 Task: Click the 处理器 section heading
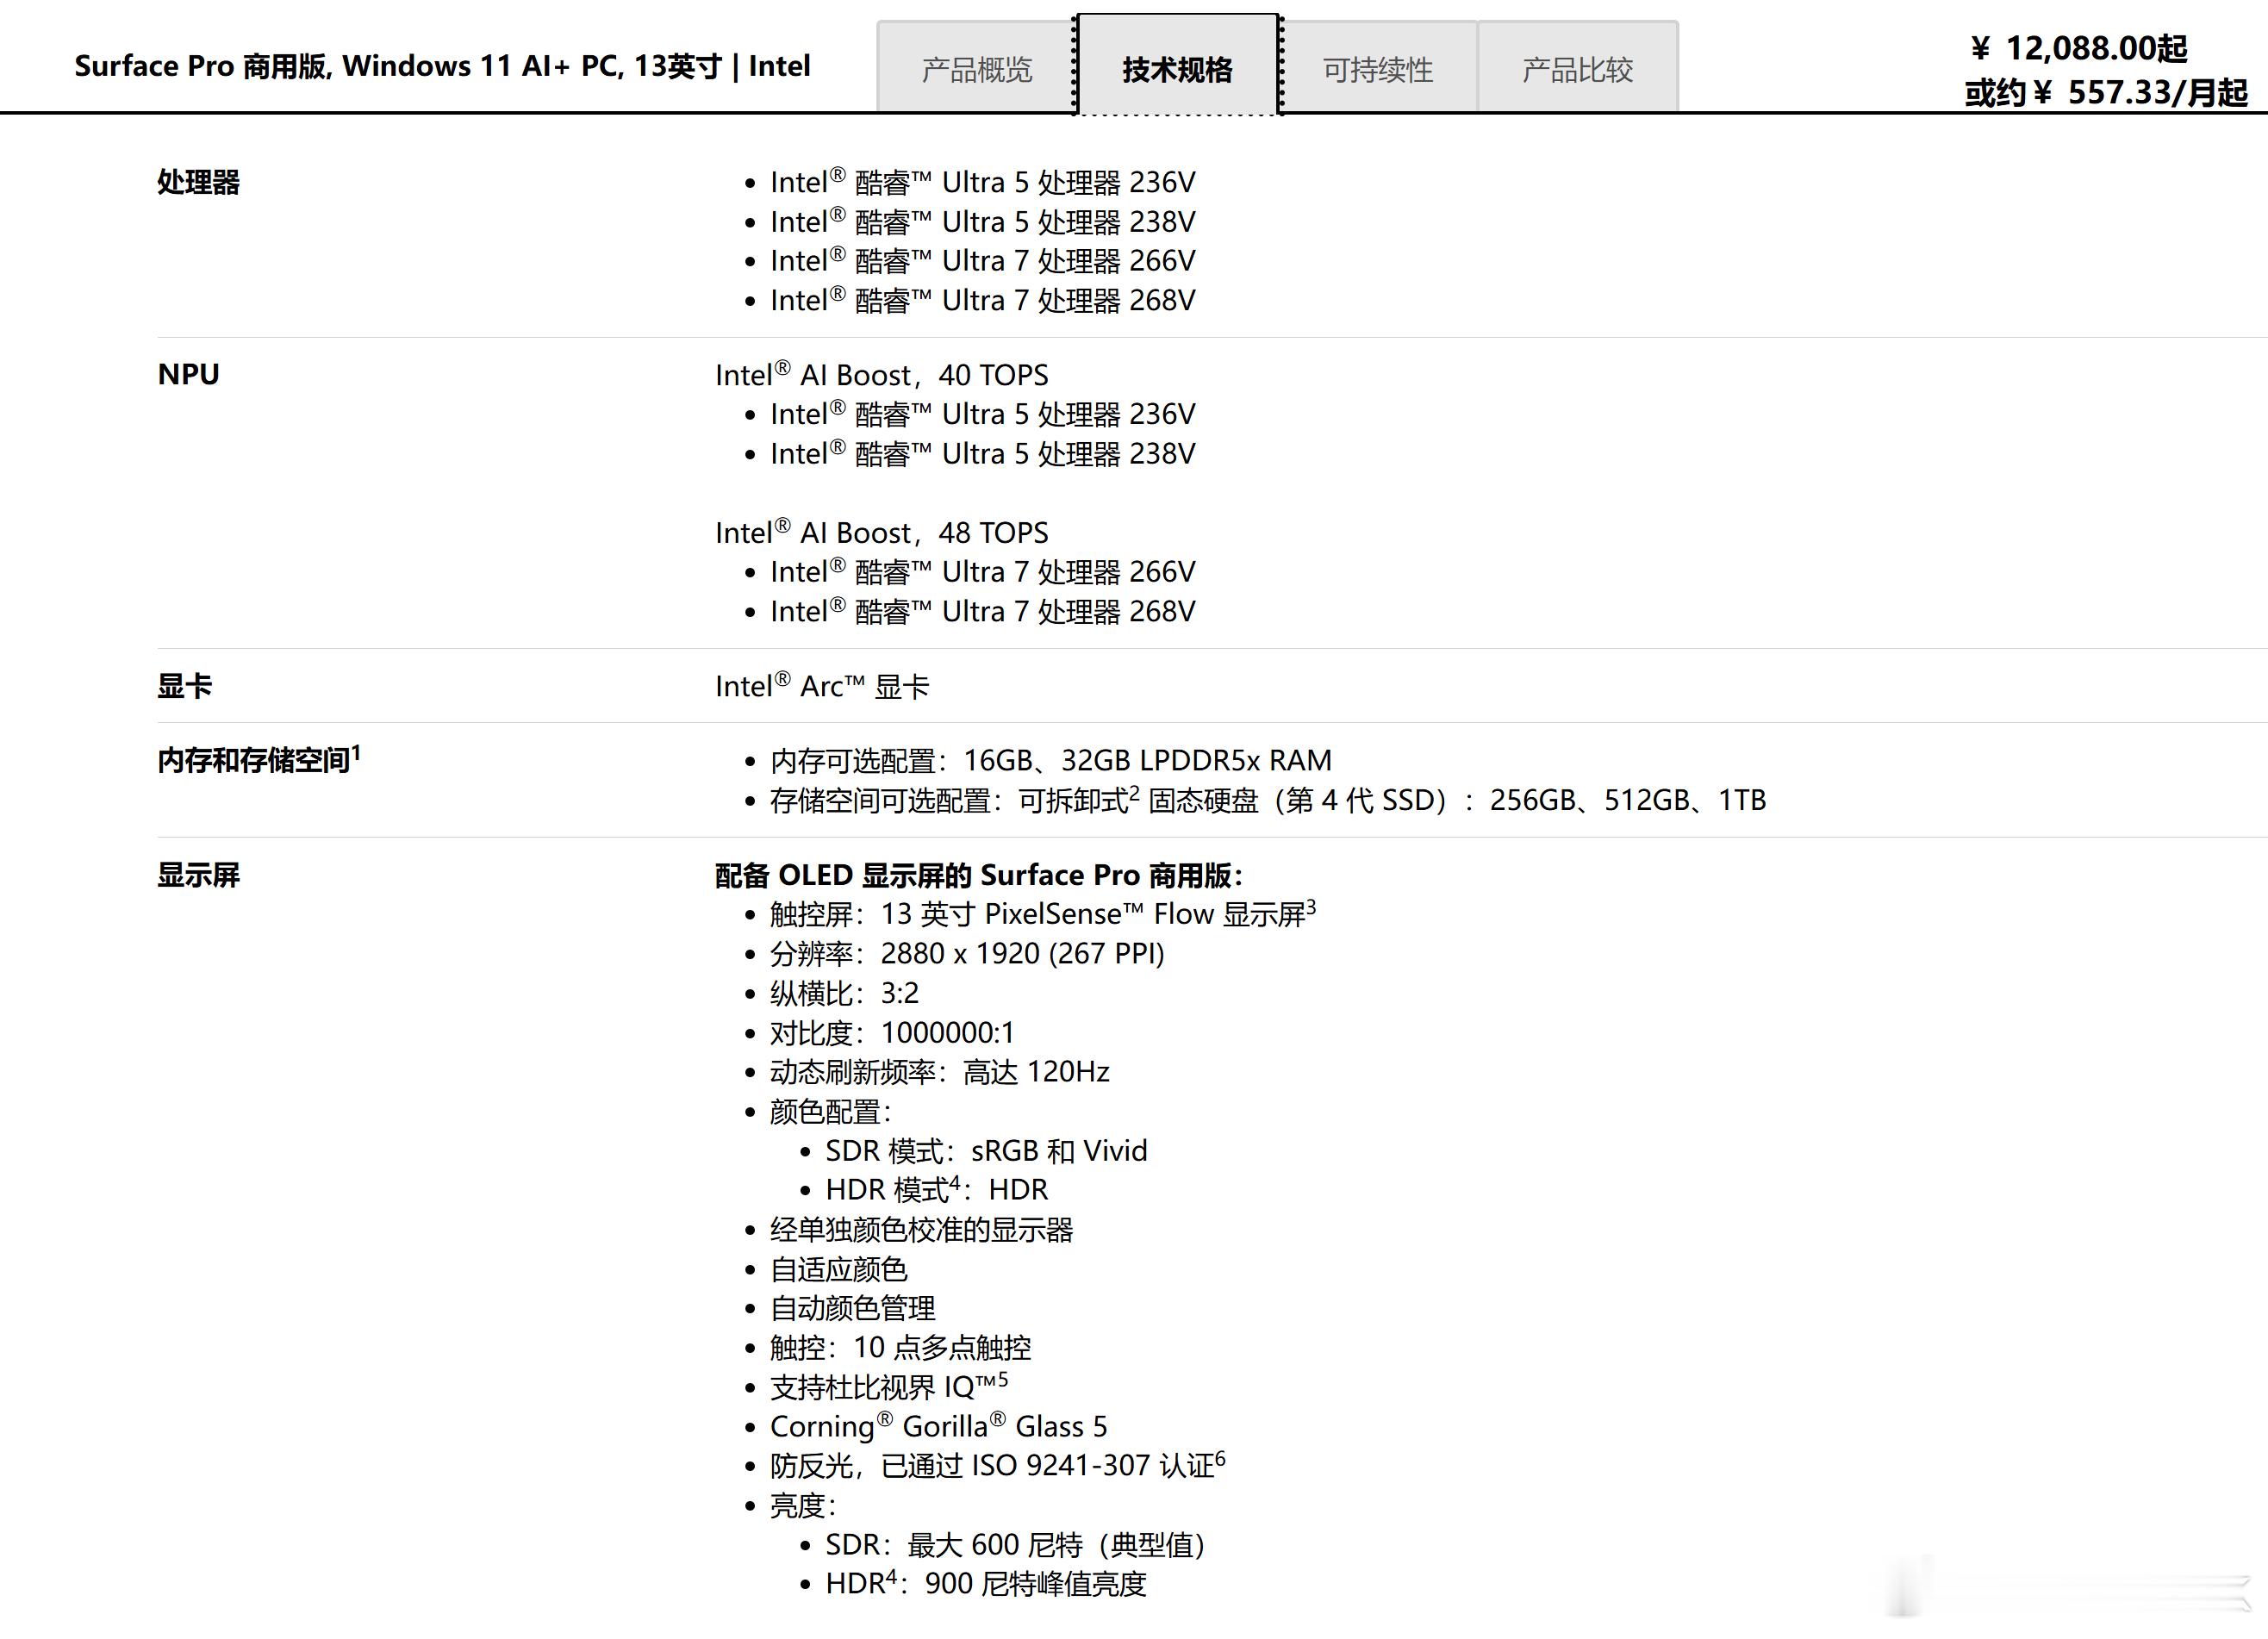click(198, 182)
